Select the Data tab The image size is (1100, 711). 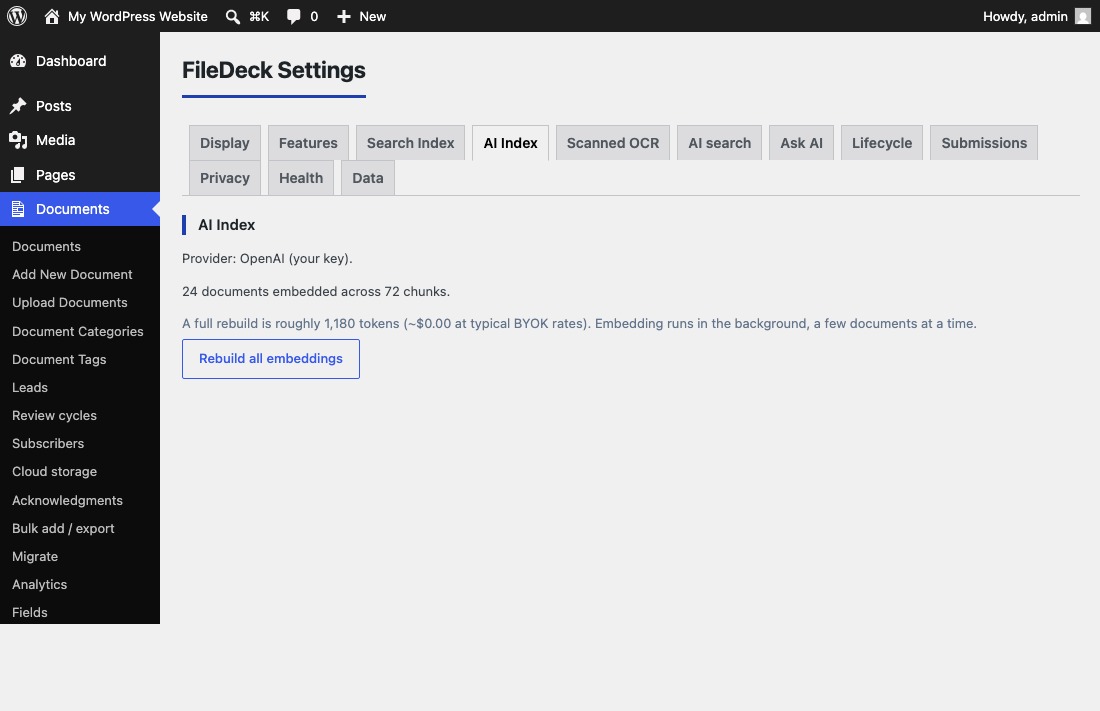tap(368, 178)
